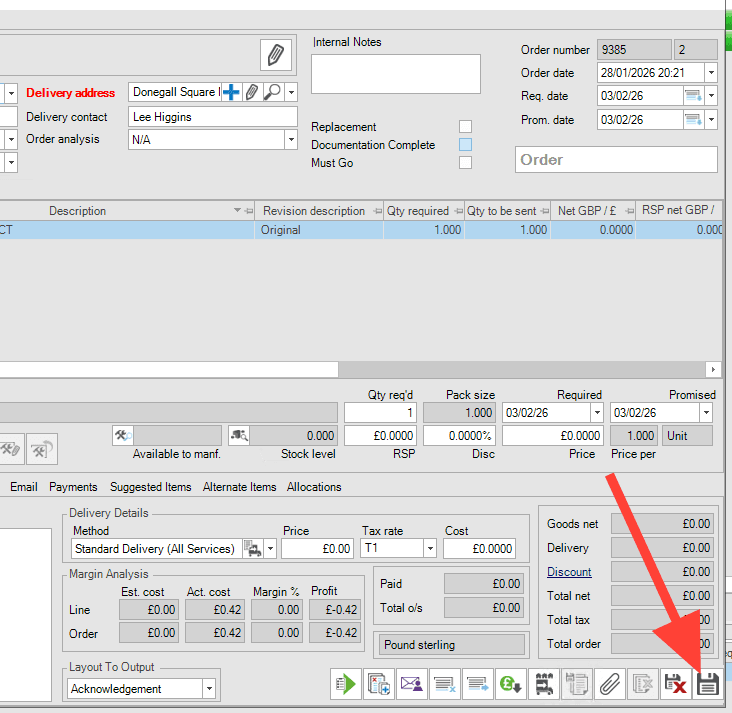Click the greyed tools-with-pencil edit button

pyautogui.click(x=10, y=449)
